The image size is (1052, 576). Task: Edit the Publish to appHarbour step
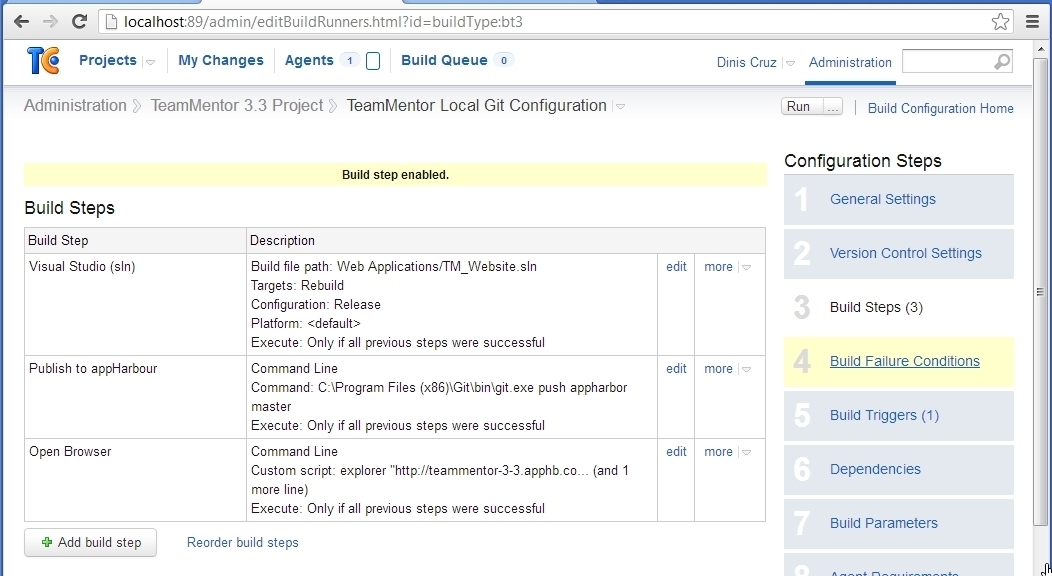click(676, 369)
